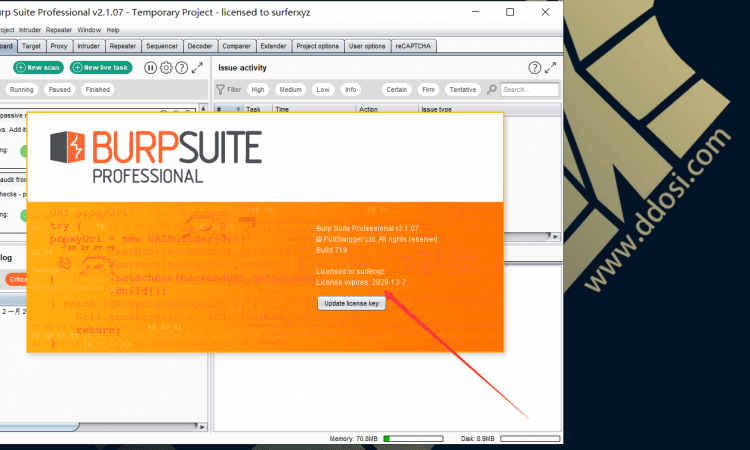The width and height of the screenshot is (750, 450).
Task: Toggle the Paused task filter
Action: 59,89
